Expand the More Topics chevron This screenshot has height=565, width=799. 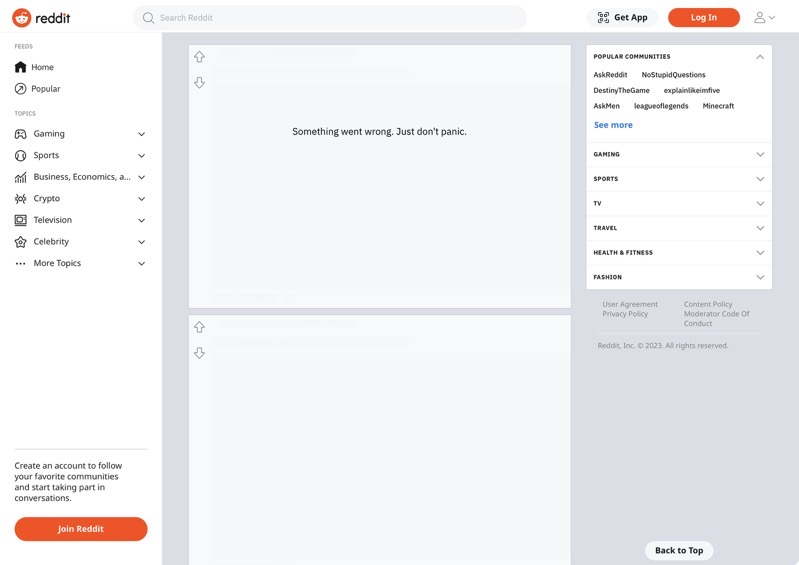pyautogui.click(x=142, y=263)
